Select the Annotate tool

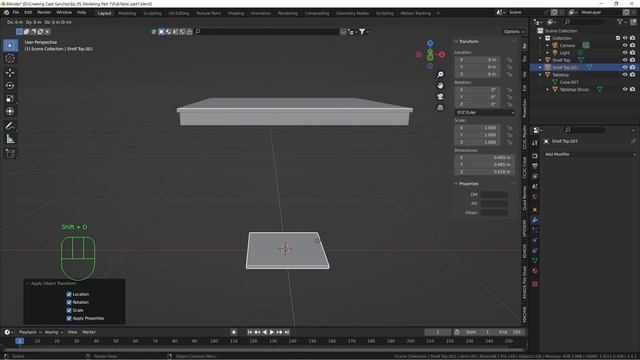tap(10, 126)
